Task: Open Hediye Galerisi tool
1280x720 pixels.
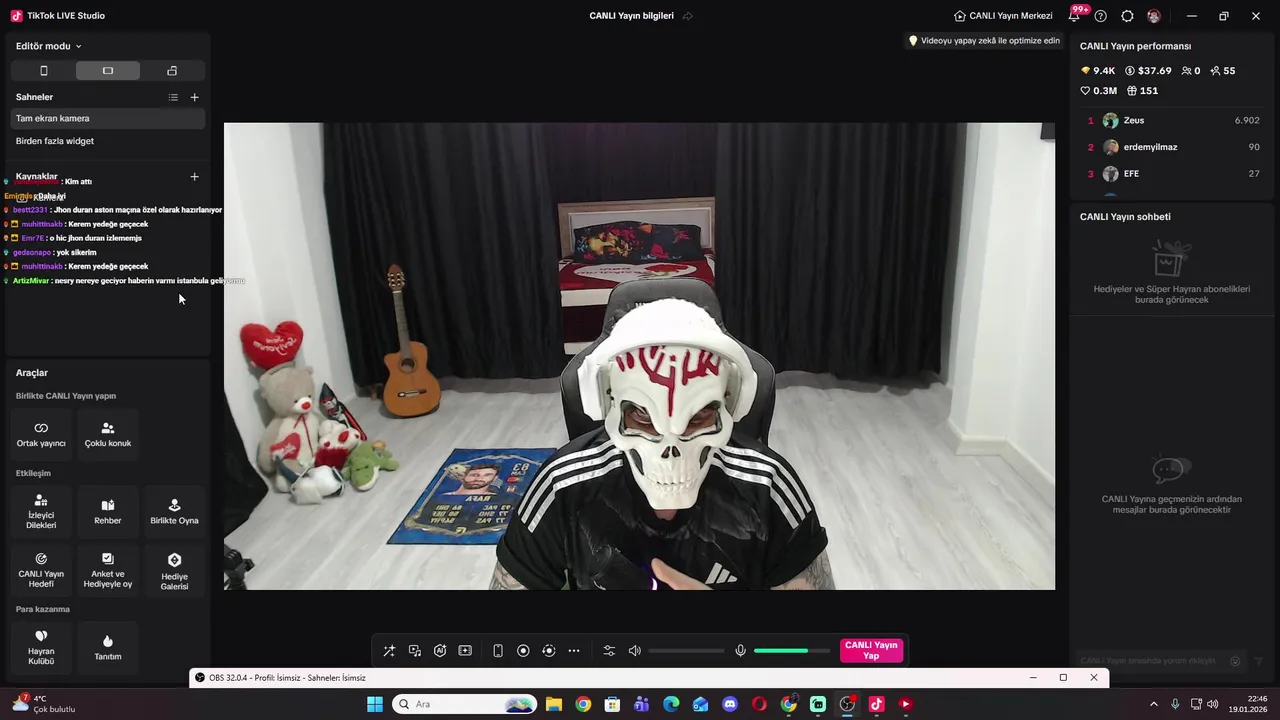Action: tap(174, 570)
